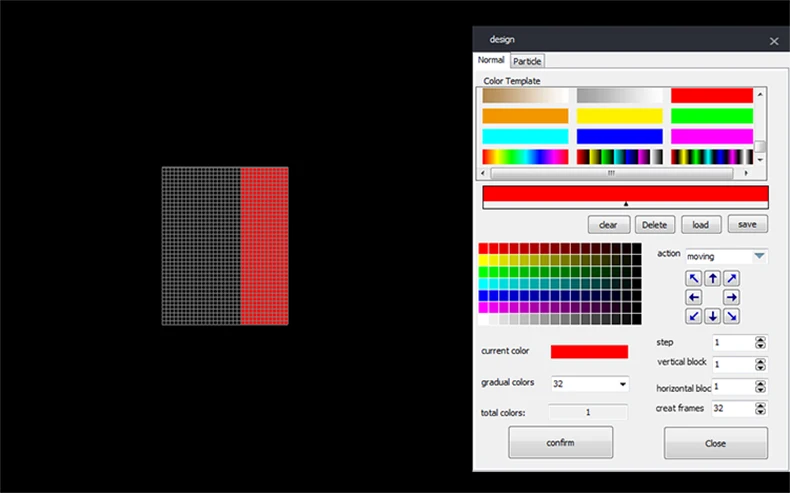Click the gray region of the LED grid
Viewport: 790px width, 493px height.
(x=201, y=246)
